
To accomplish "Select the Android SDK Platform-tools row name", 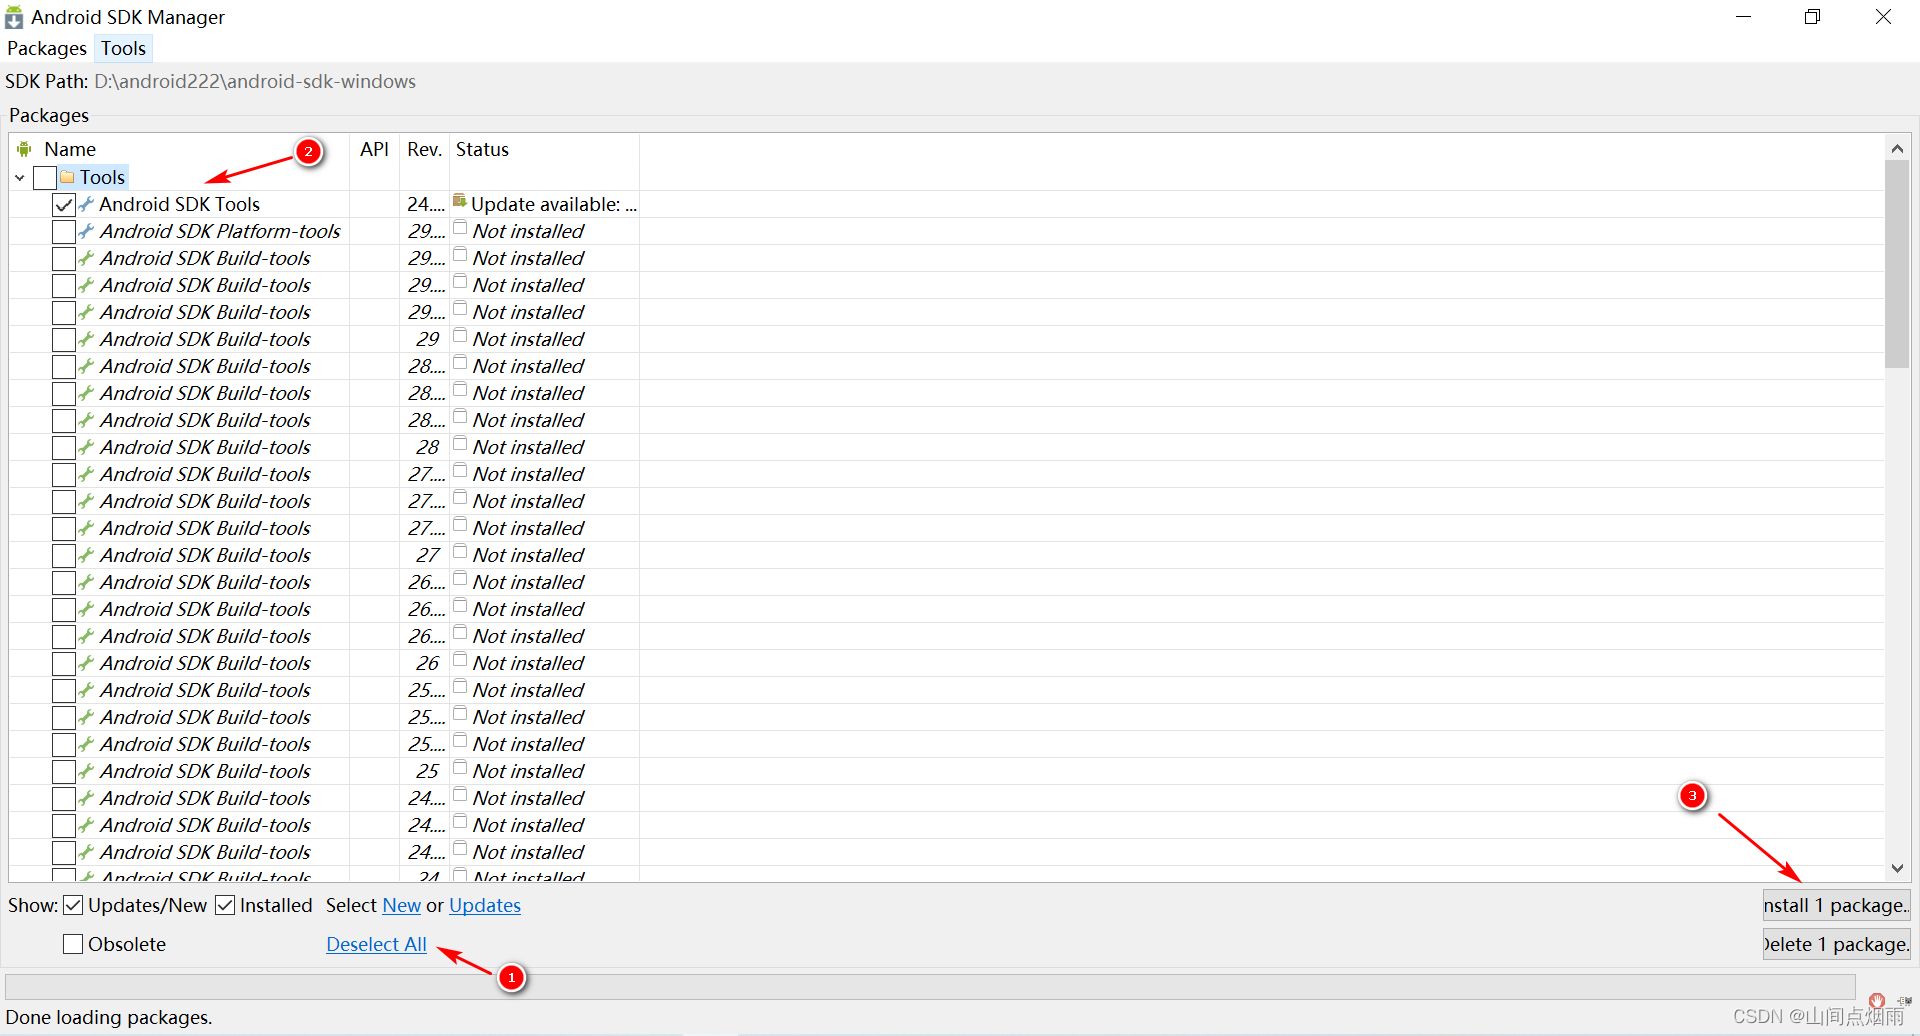I will pyautogui.click(x=220, y=231).
